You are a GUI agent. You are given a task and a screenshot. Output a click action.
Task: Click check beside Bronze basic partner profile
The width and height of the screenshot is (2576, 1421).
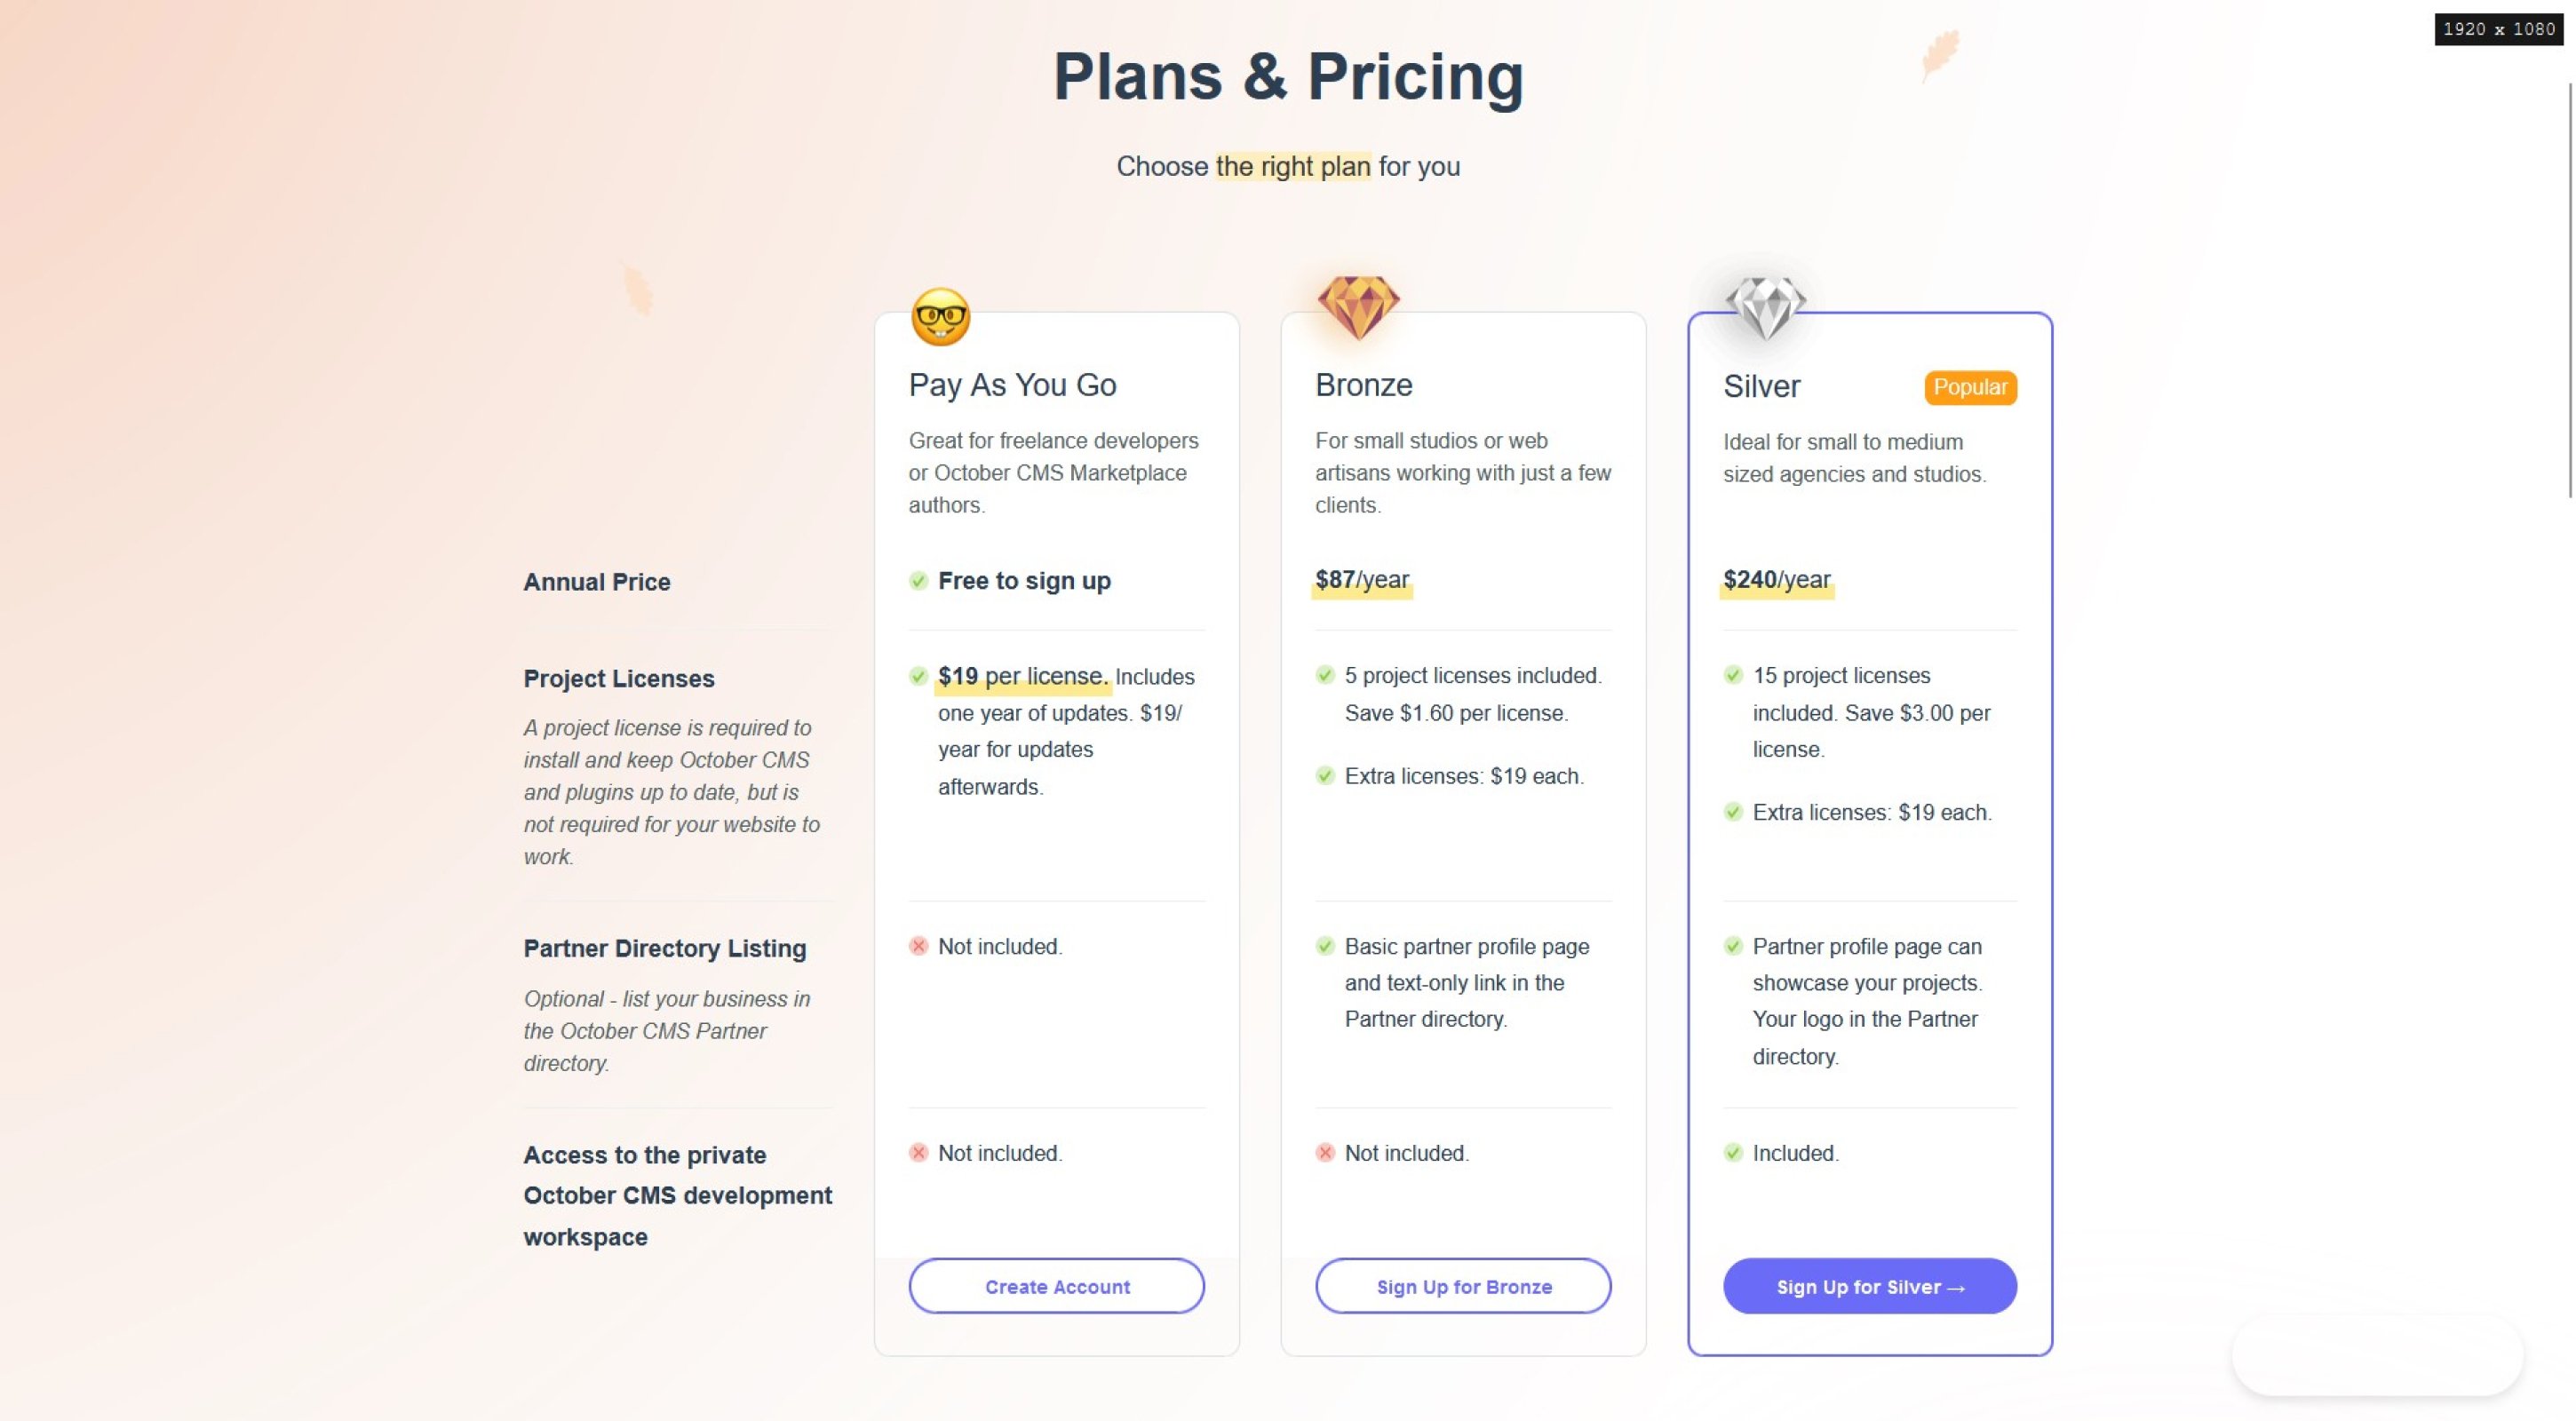(x=1325, y=946)
